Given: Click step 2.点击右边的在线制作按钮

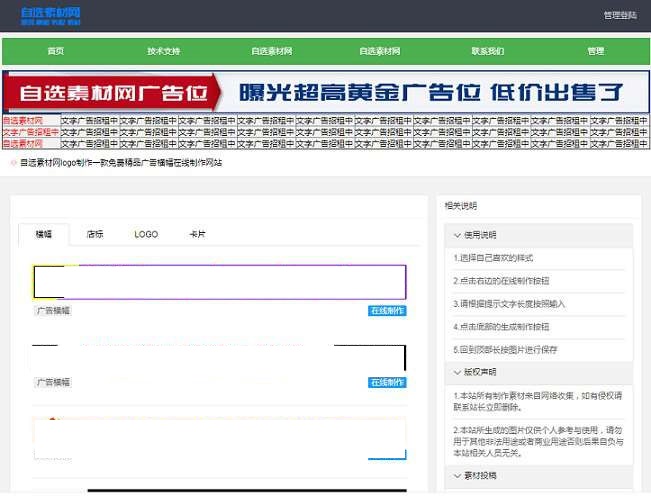Looking at the screenshot, I should pos(501,281).
